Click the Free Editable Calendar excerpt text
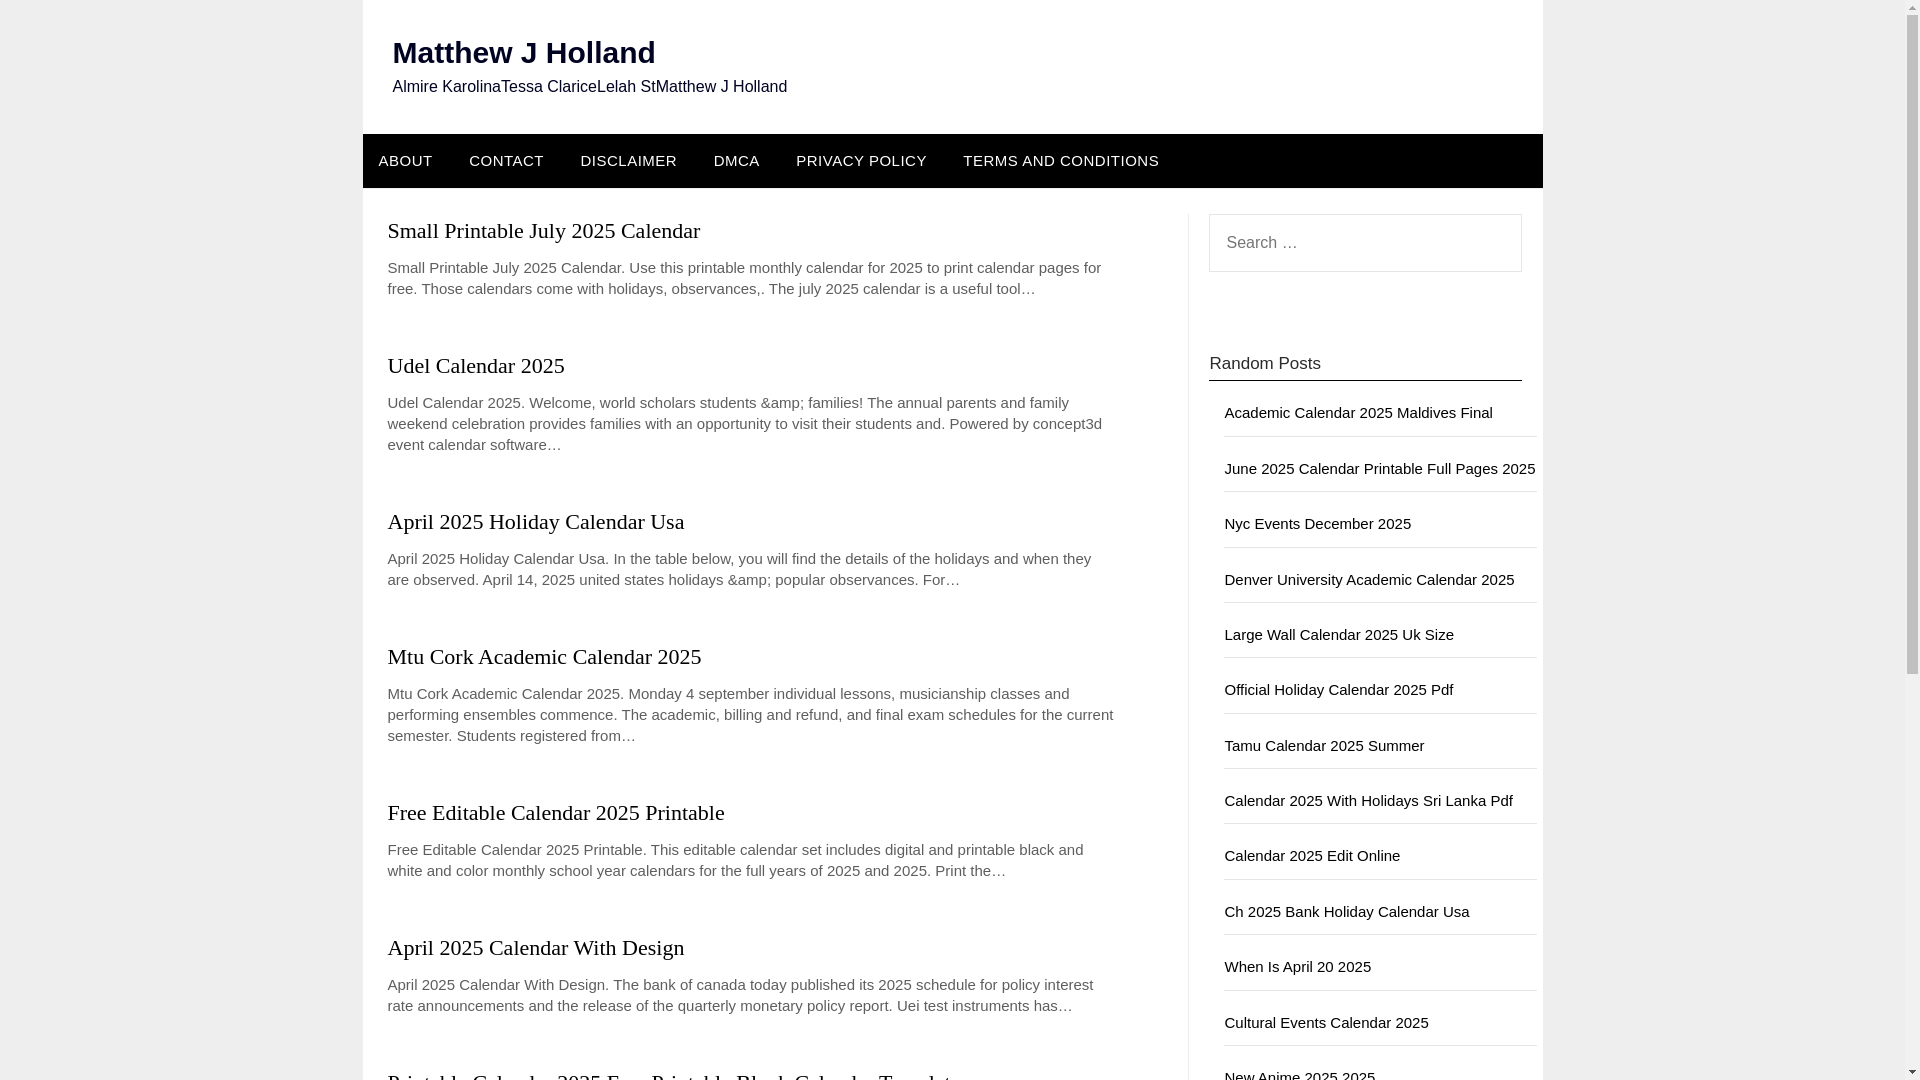 (x=735, y=861)
